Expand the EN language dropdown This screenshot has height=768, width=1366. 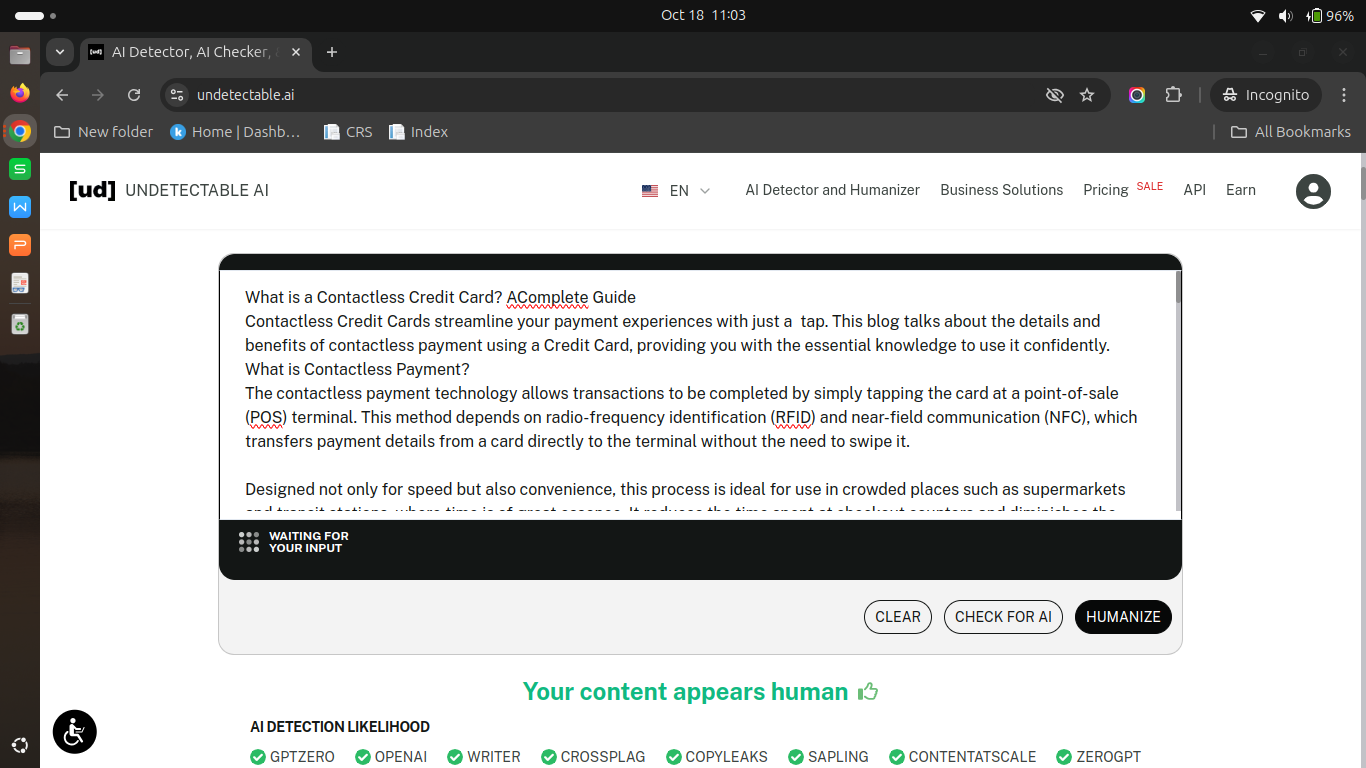[x=678, y=190]
